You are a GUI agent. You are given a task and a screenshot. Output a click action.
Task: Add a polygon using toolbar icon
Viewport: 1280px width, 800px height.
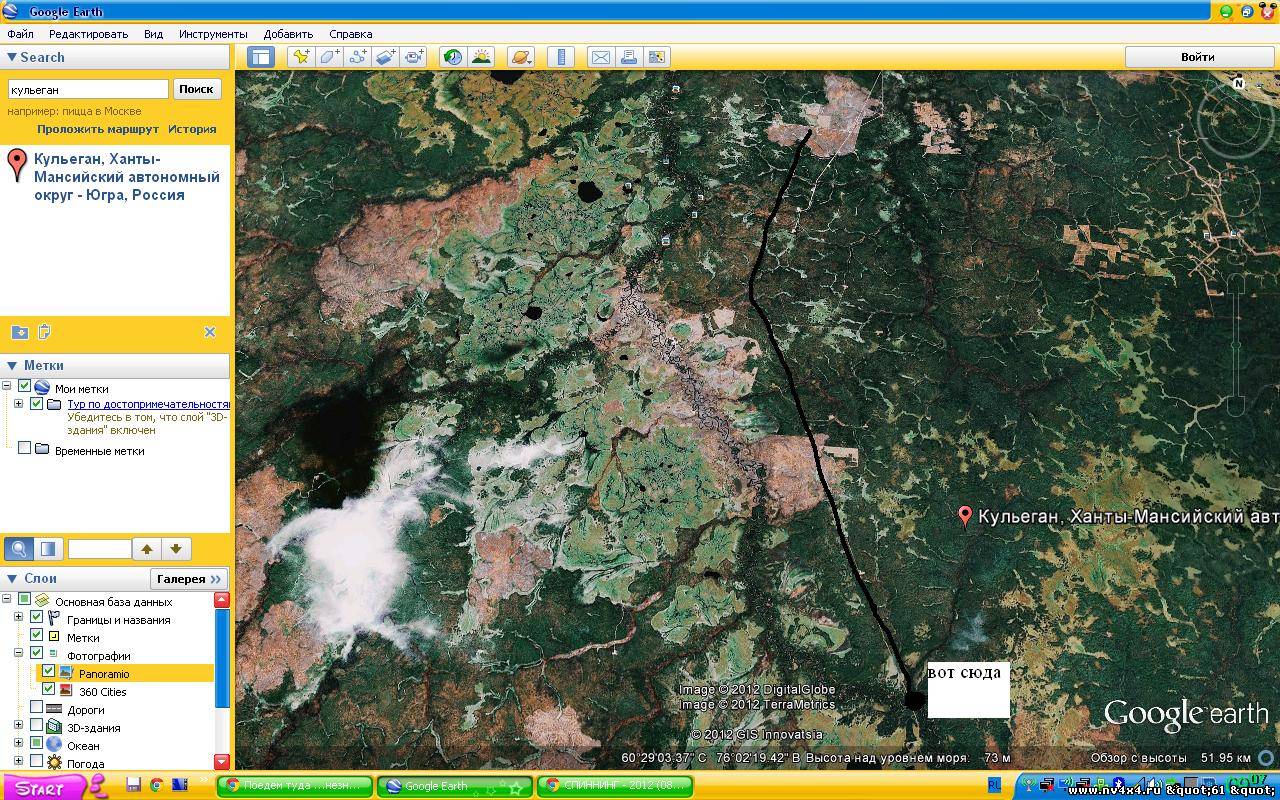329,57
